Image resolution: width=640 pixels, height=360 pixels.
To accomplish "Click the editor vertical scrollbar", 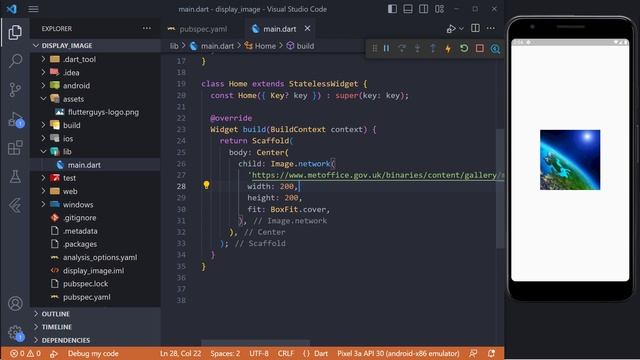I will (x=500, y=189).
